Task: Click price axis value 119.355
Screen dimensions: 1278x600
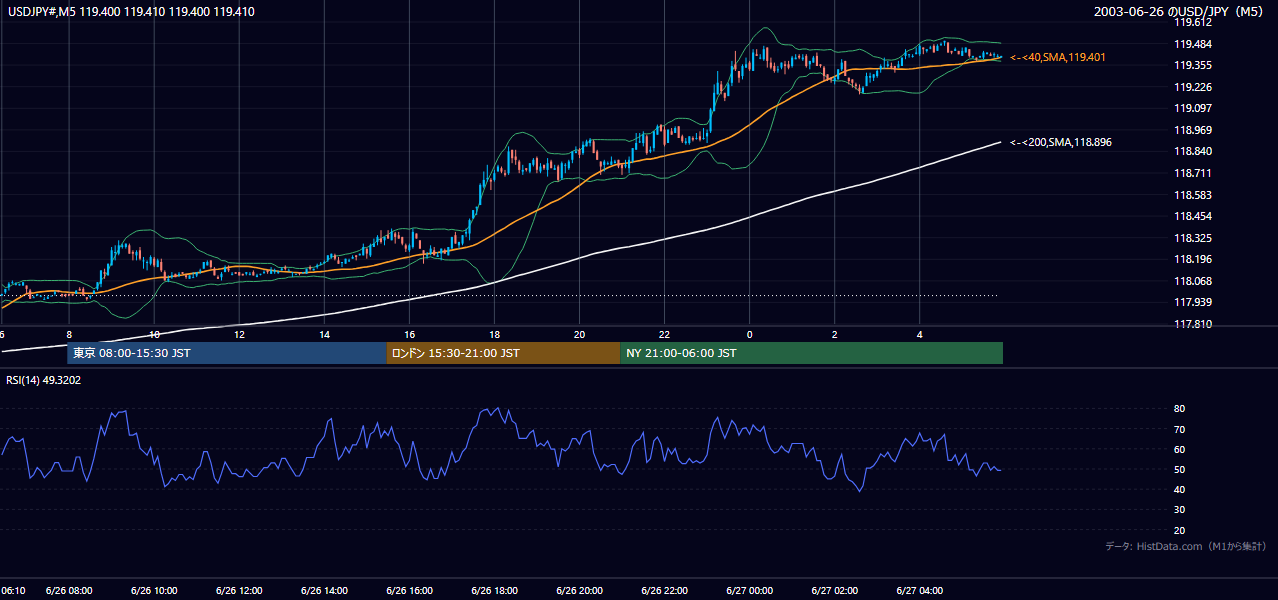Action: click(x=1194, y=66)
